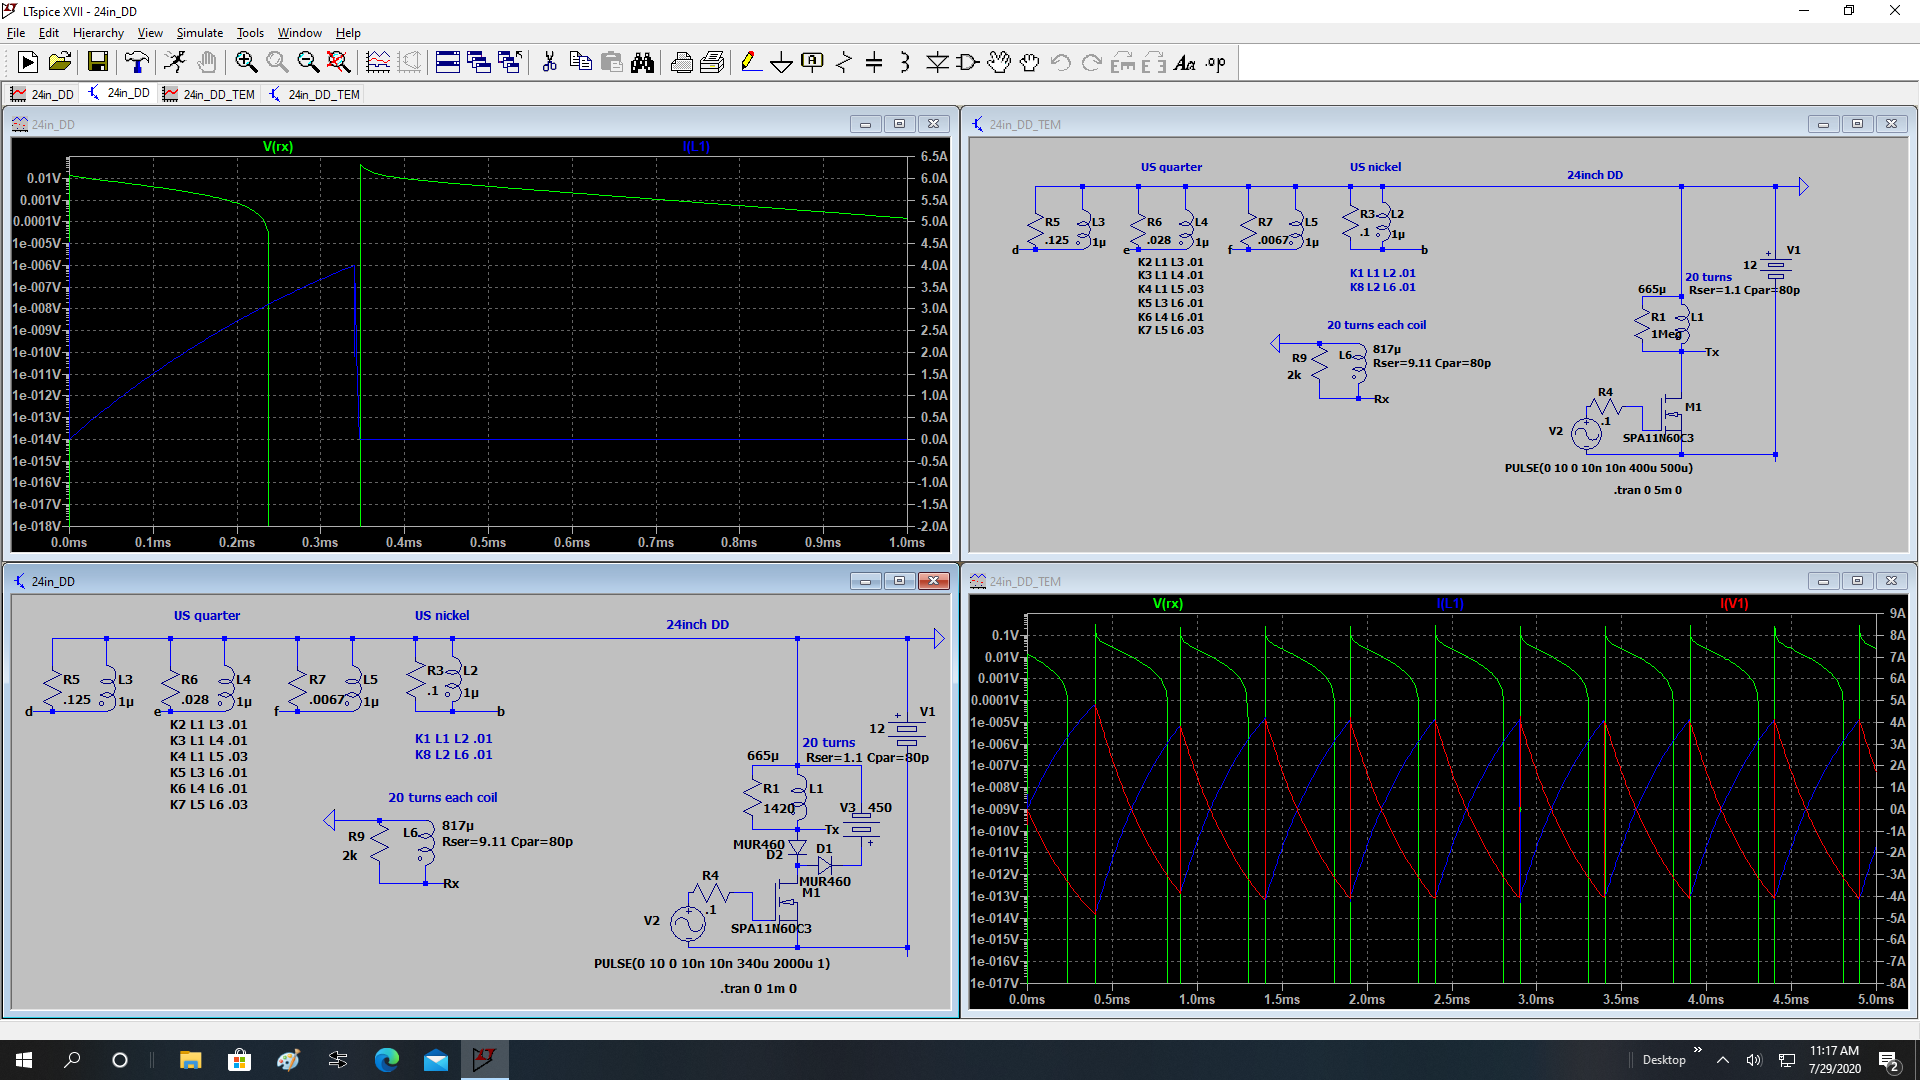Image resolution: width=1920 pixels, height=1080 pixels.
Task: Click the SPICE directive .op icon
Action: click(1215, 62)
